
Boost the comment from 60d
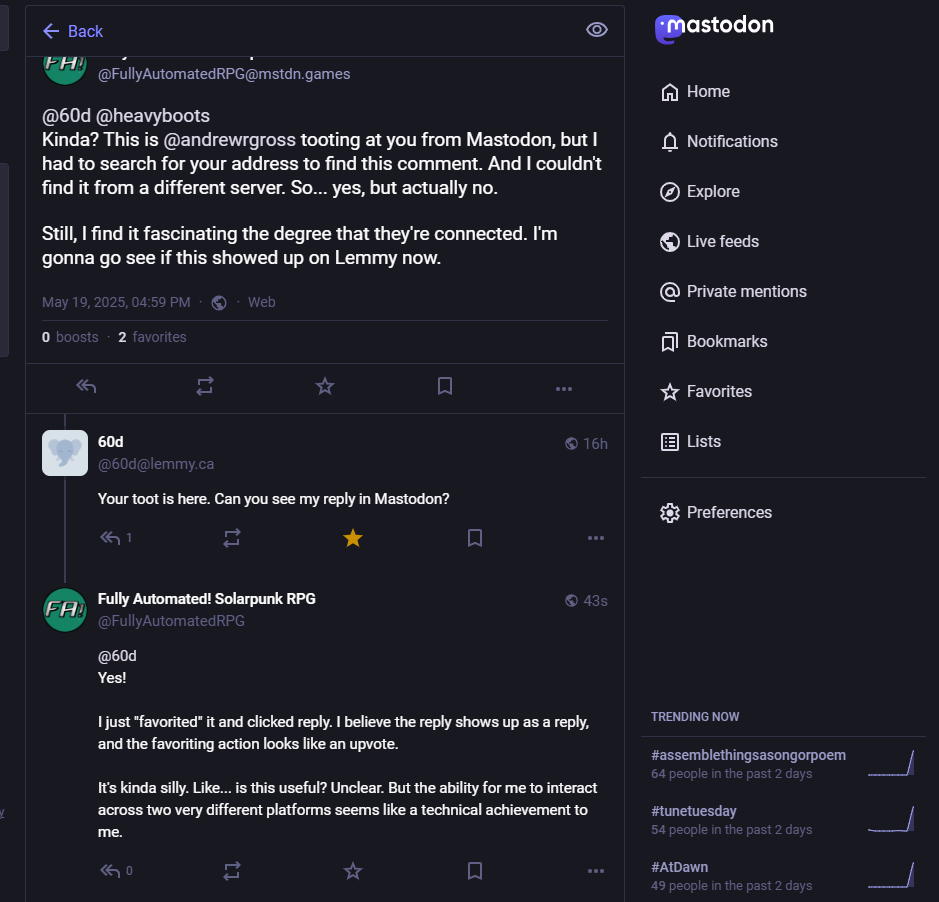click(232, 538)
